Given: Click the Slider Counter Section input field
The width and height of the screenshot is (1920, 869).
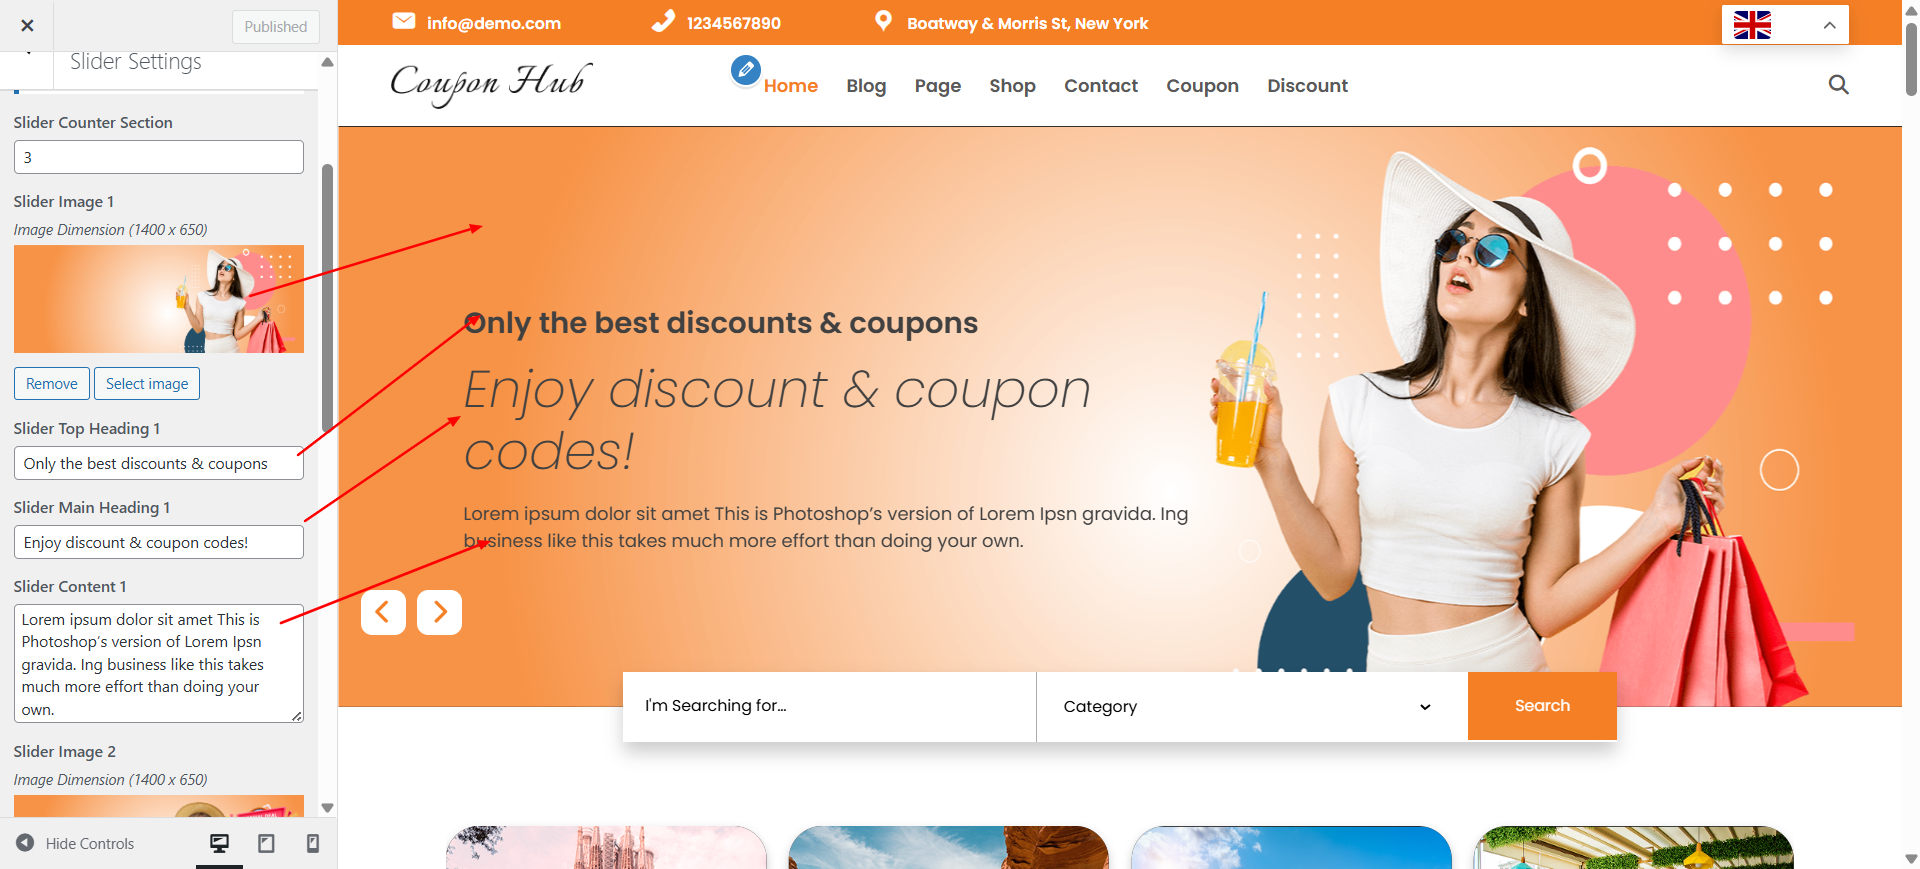Looking at the screenshot, I should coord(159,157).
